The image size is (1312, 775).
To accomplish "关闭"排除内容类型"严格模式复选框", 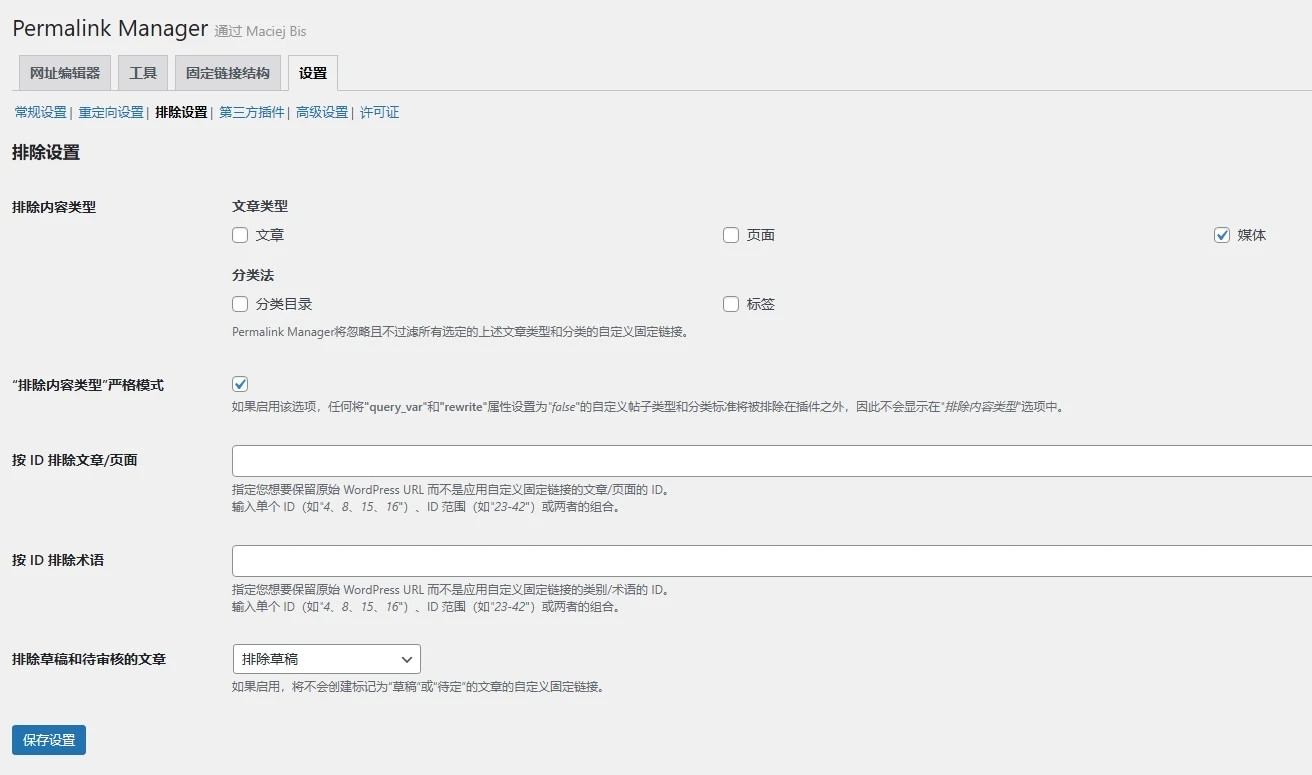I will coord(239,382).
